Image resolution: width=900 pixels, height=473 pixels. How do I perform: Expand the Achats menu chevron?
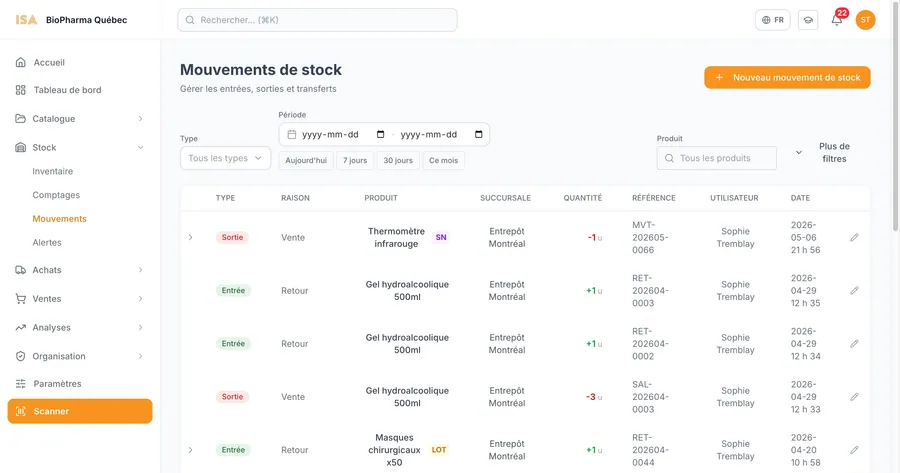[x=141, y=270]
